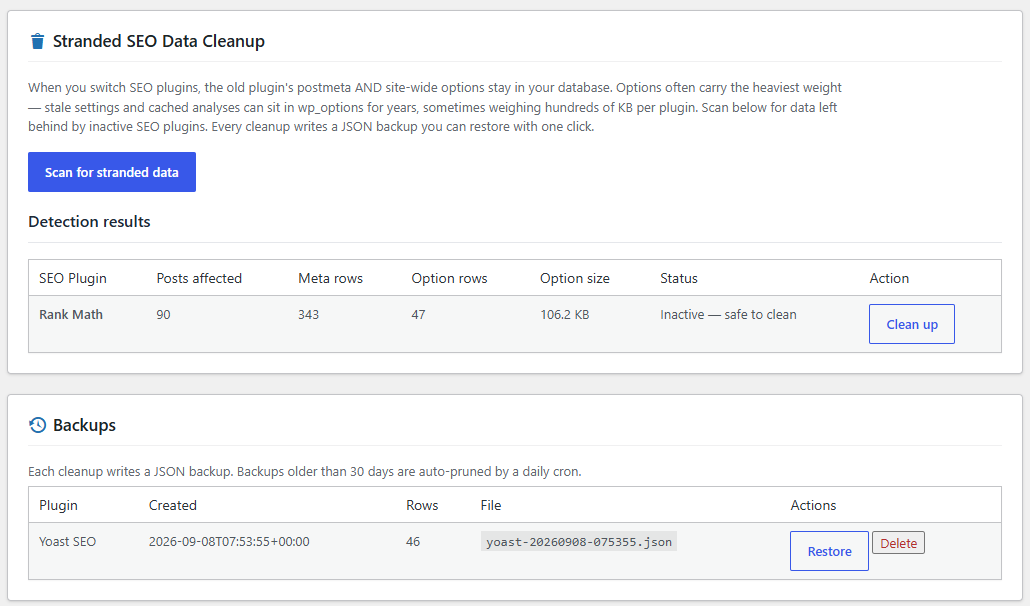Click the Scan for stranded data button
The image size is (1030, 606).
coord(112,172)
